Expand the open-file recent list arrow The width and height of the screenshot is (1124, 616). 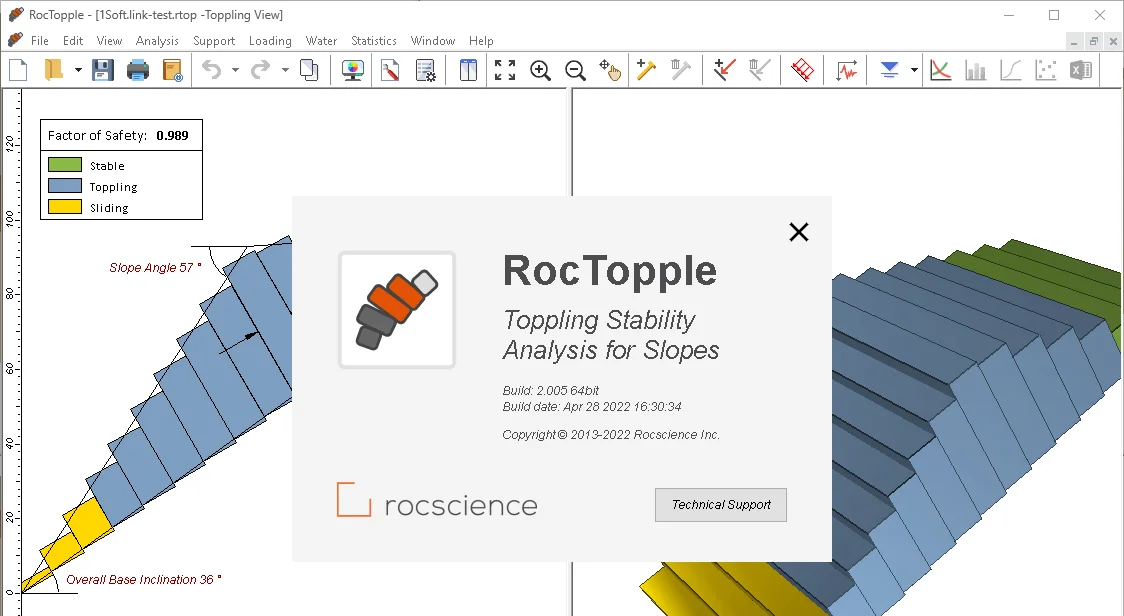77,70
